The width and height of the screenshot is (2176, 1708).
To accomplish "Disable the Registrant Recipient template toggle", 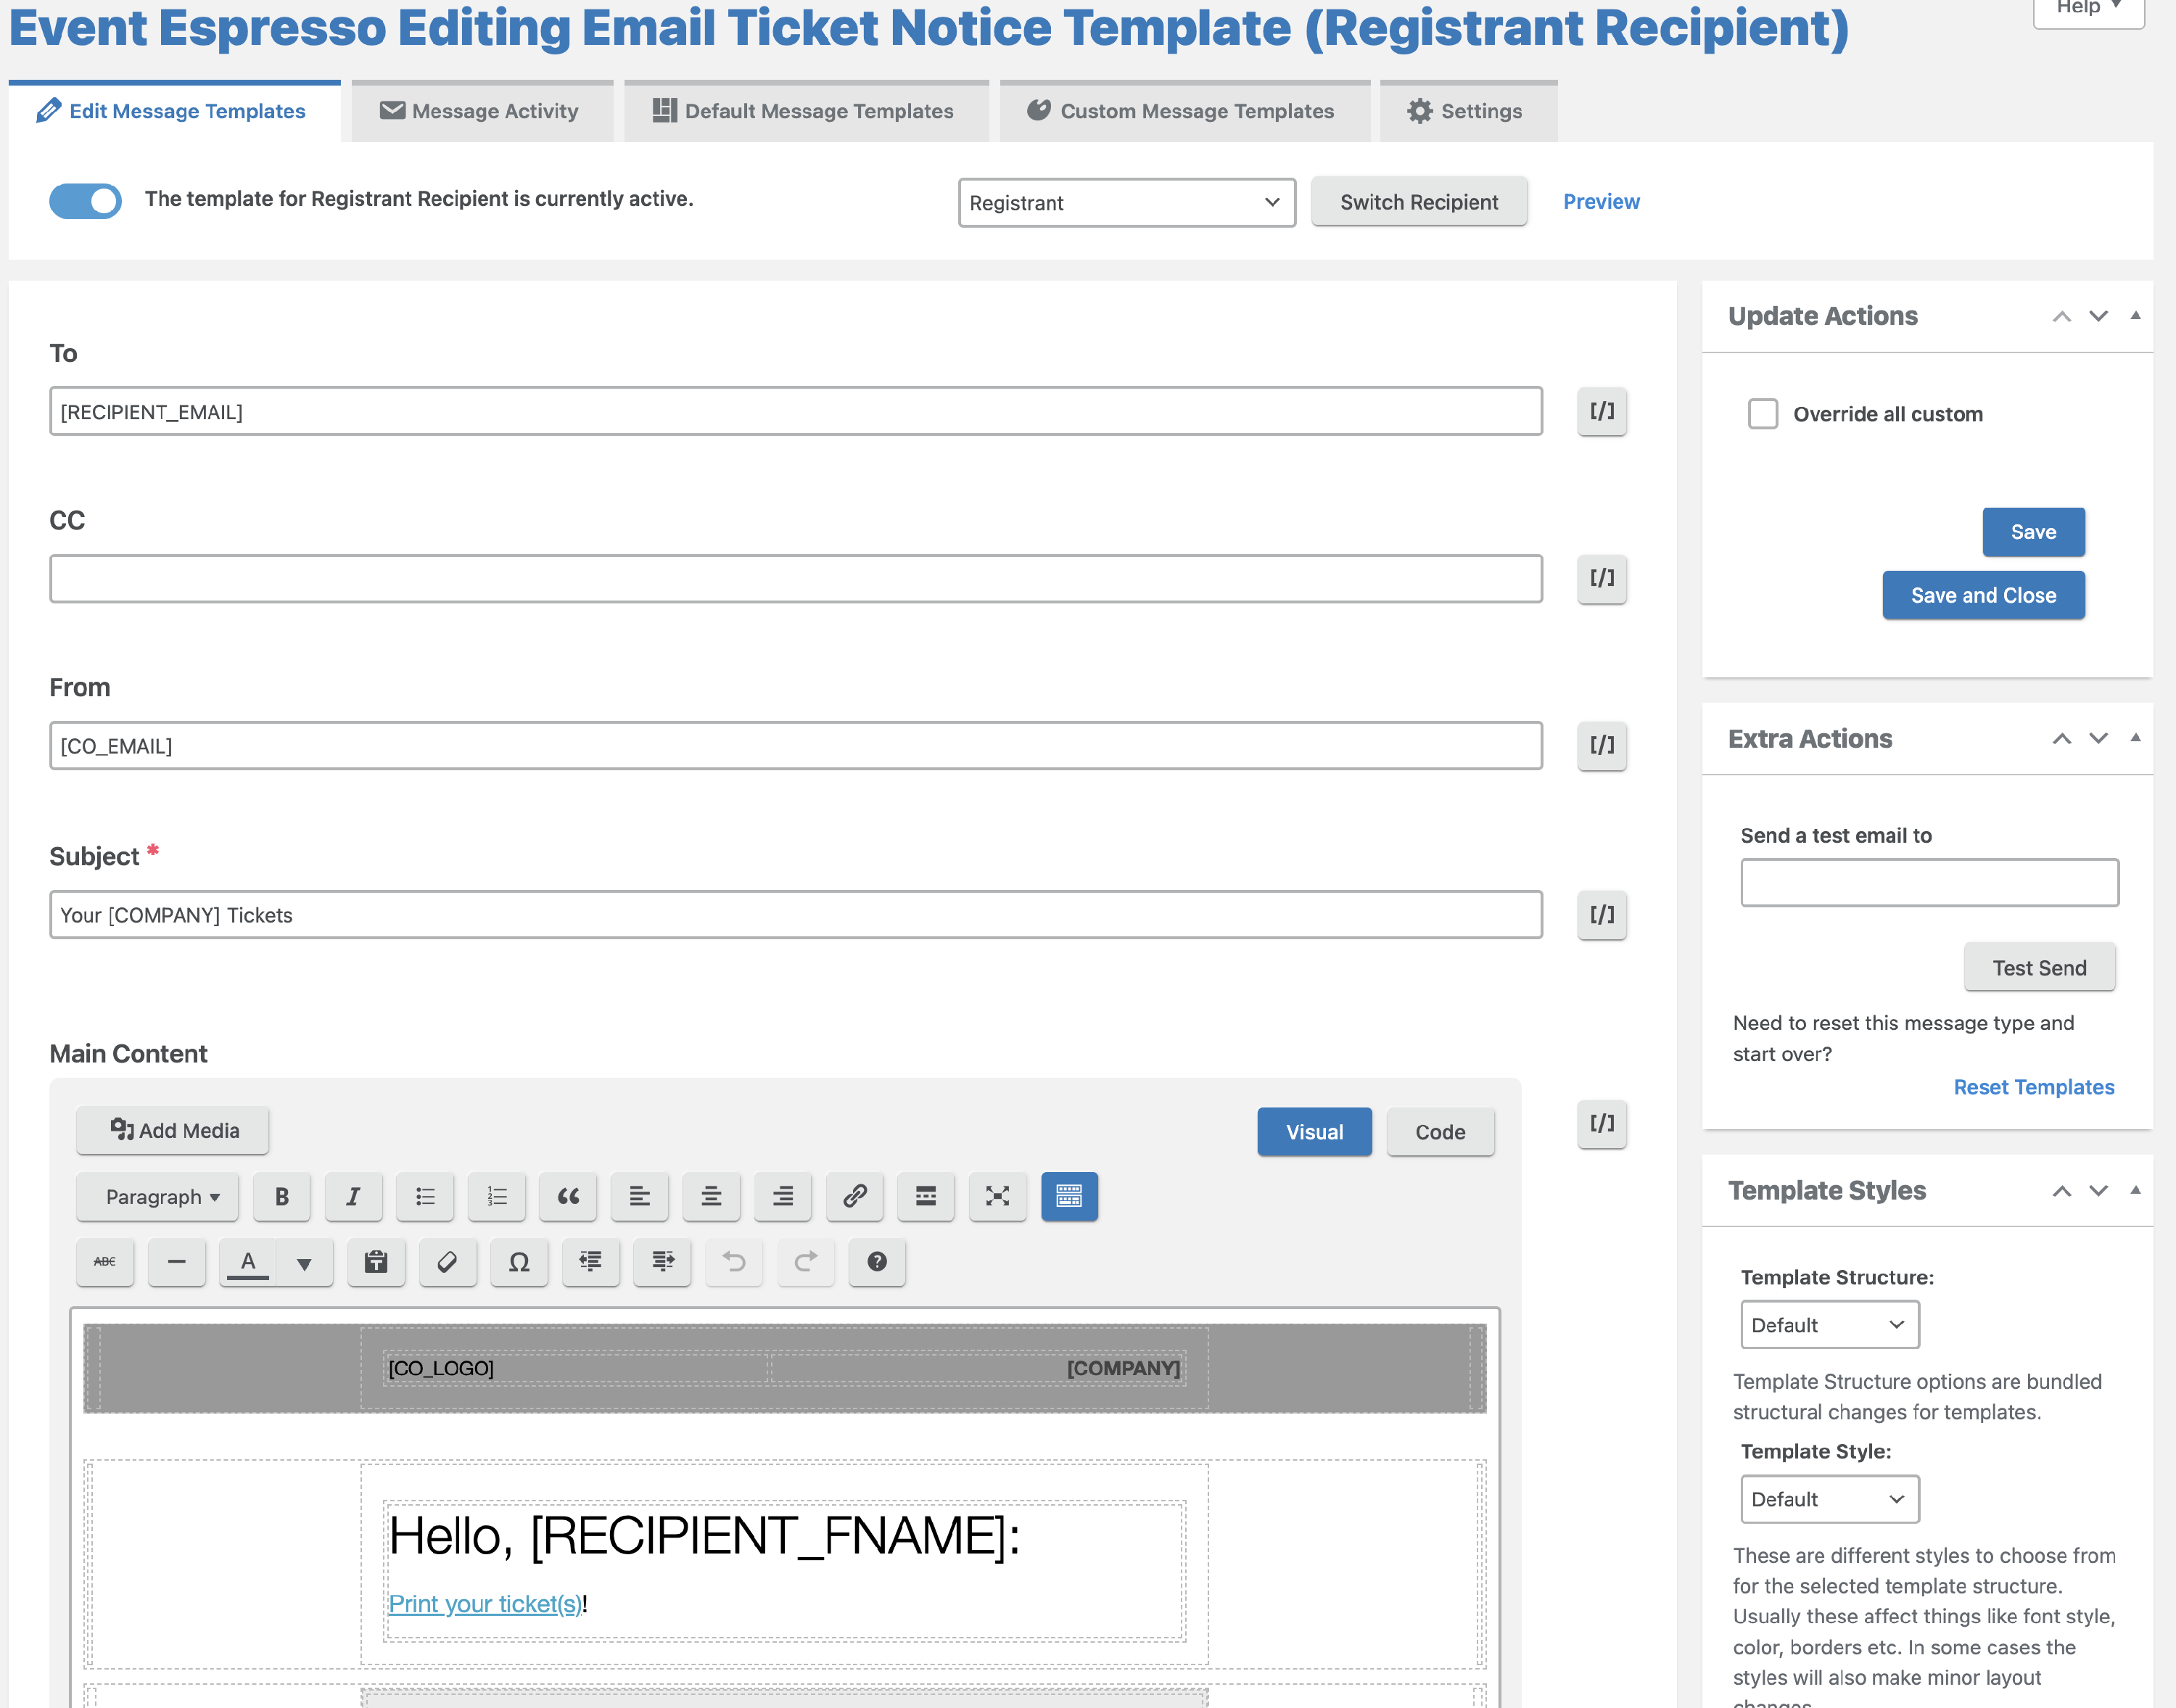I will click(86, 201).
